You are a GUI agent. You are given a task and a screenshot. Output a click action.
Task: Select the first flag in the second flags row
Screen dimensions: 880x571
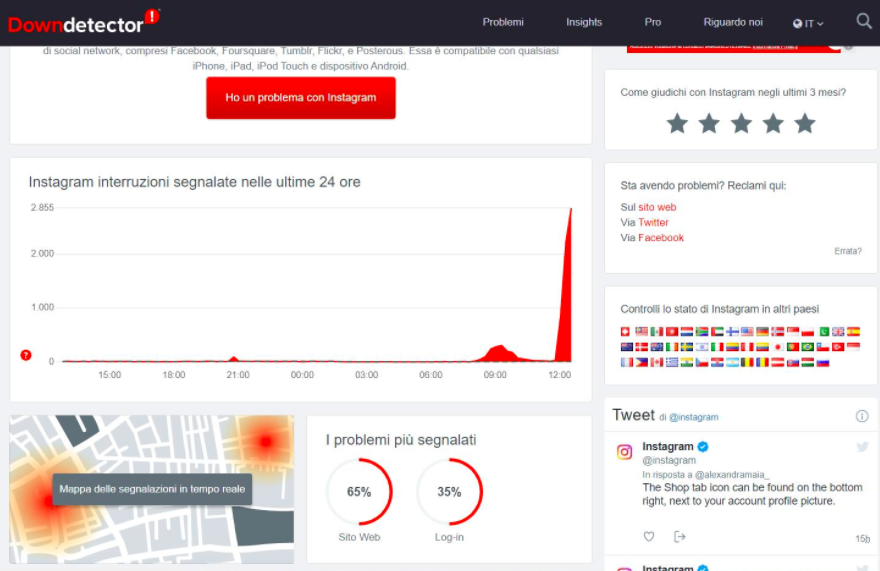point(627,347)
